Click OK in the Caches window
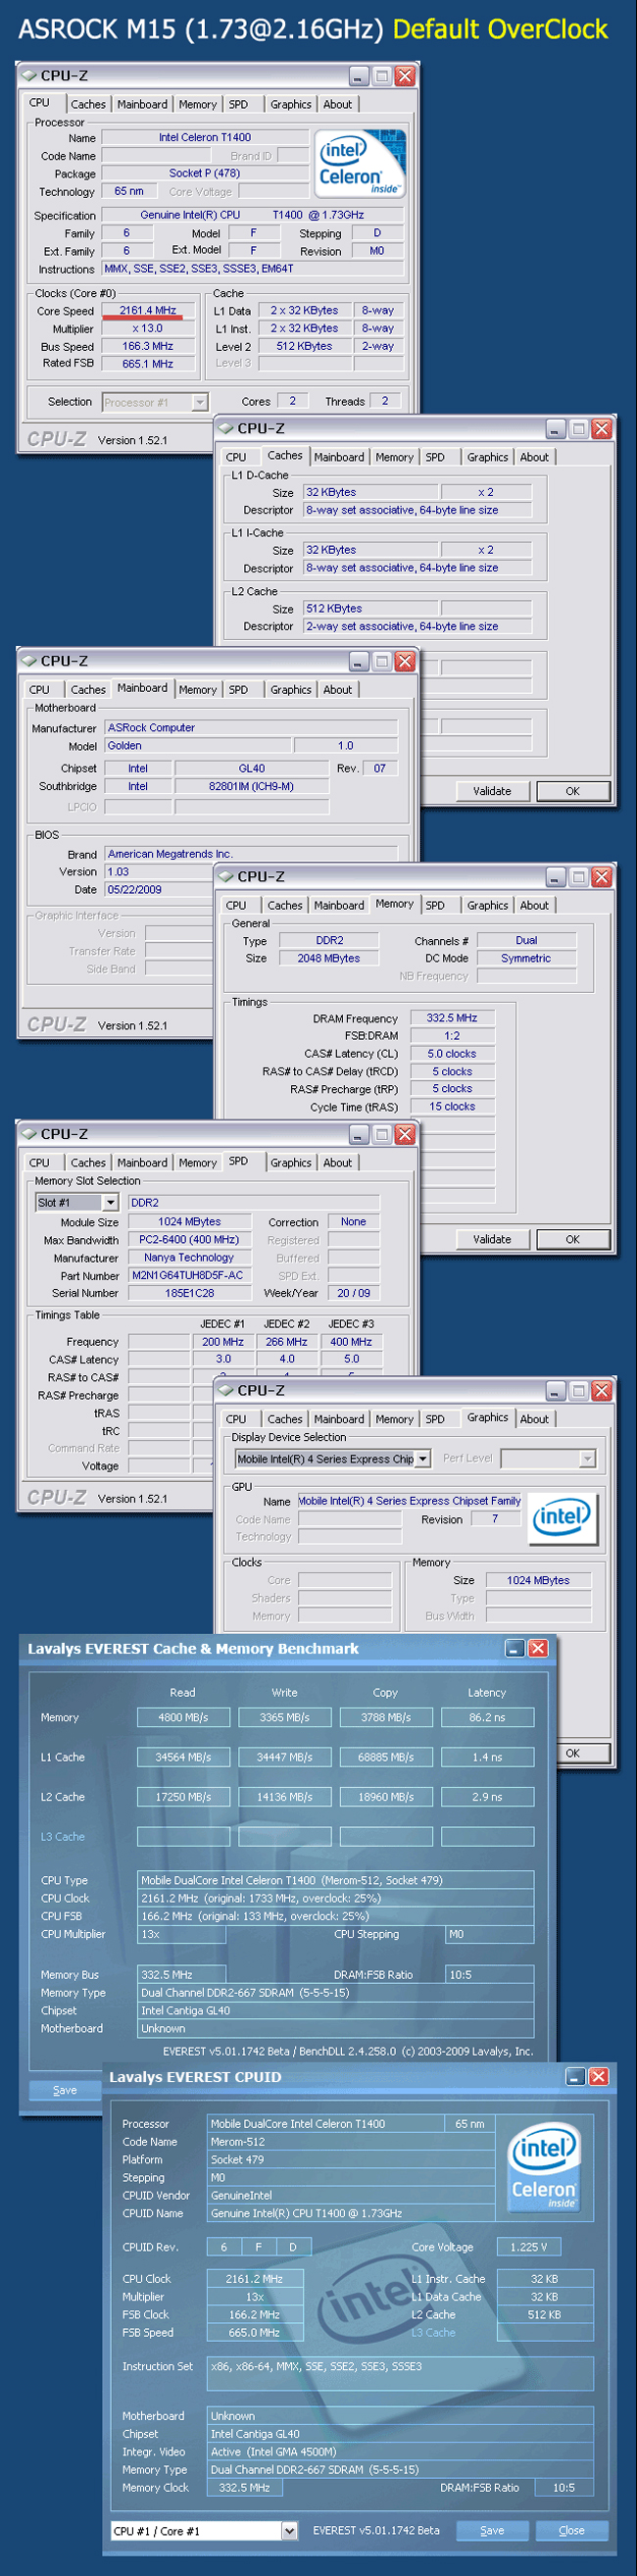This screenshot has height=2576, width=637. click(x=573, y=791)
